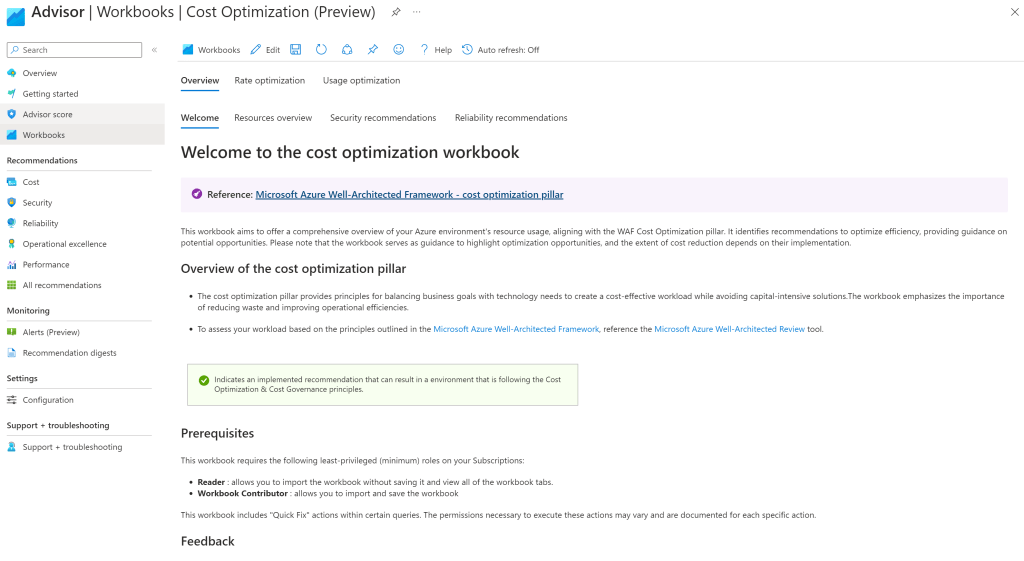
Task: Open Well-Architected Framework cost optimization pillar link
Action: pos(409,195)
